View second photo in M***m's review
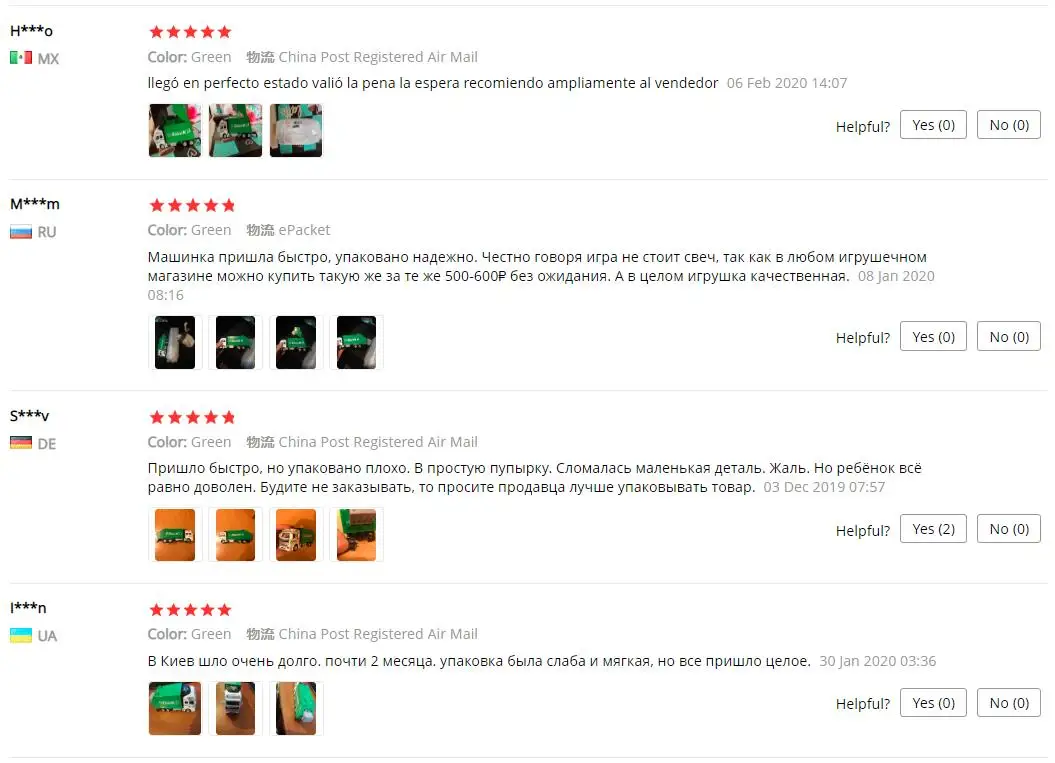The width and height of the screenshot is (1055, 763). [235, 342]
